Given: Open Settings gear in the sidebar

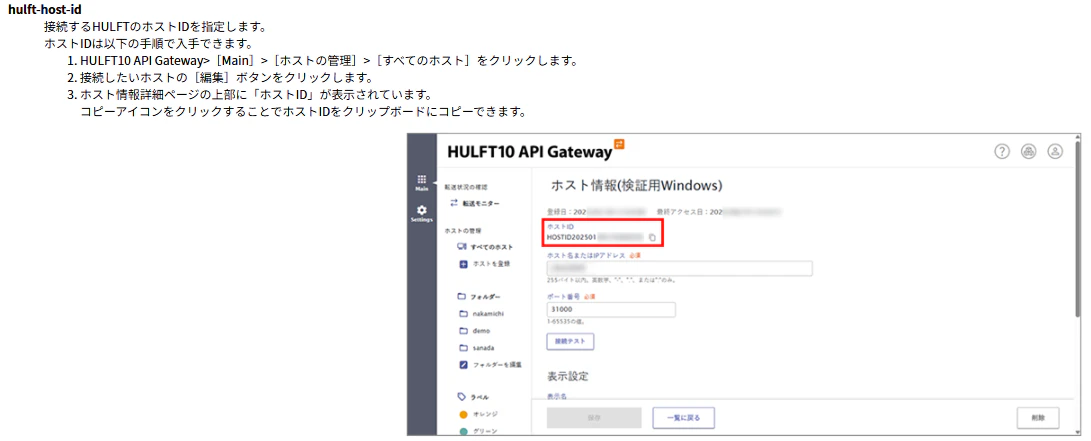Looking at the screenshot, I should pyautogui.click(x=422, y=212).
